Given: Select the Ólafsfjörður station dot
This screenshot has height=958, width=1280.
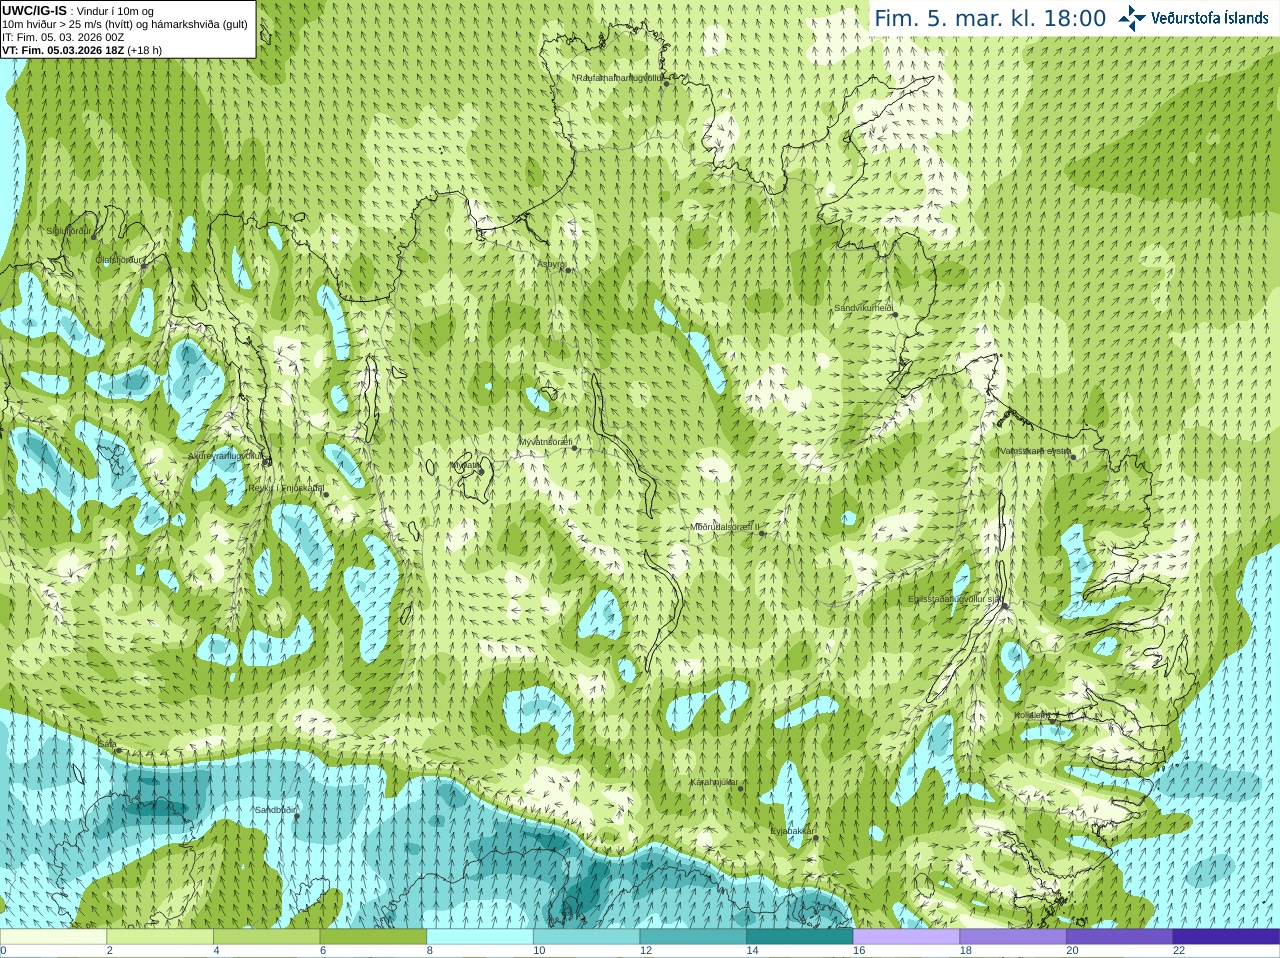Looking at the screenshot, I should pyautogui.click(x=143, y=266).
